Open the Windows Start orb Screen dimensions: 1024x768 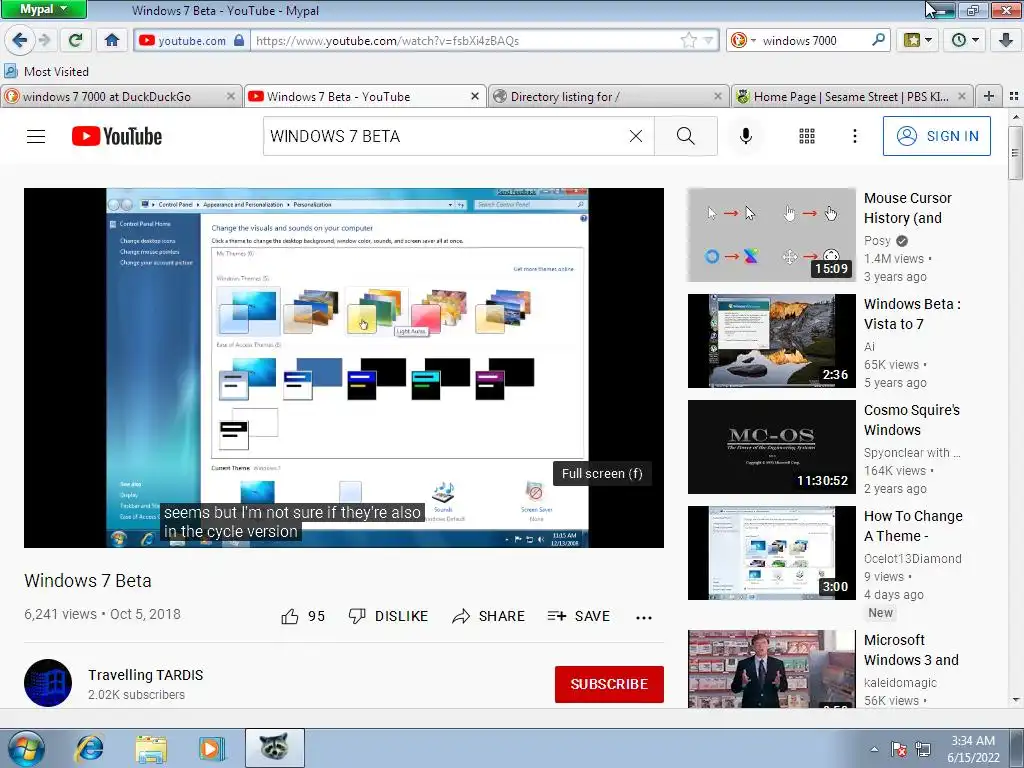26,748
